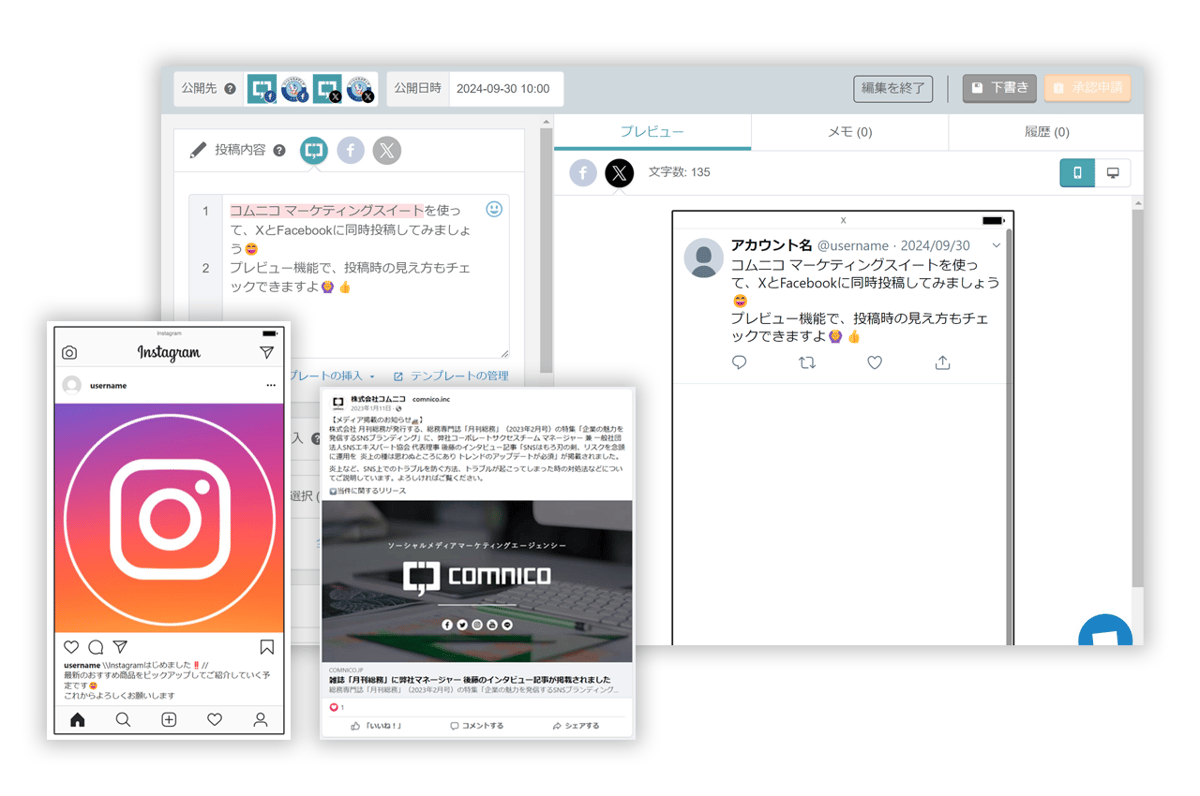This screenshot has width=1200, height=796.
Task: Click the Instagram logo post image
Action: [168, 518]
